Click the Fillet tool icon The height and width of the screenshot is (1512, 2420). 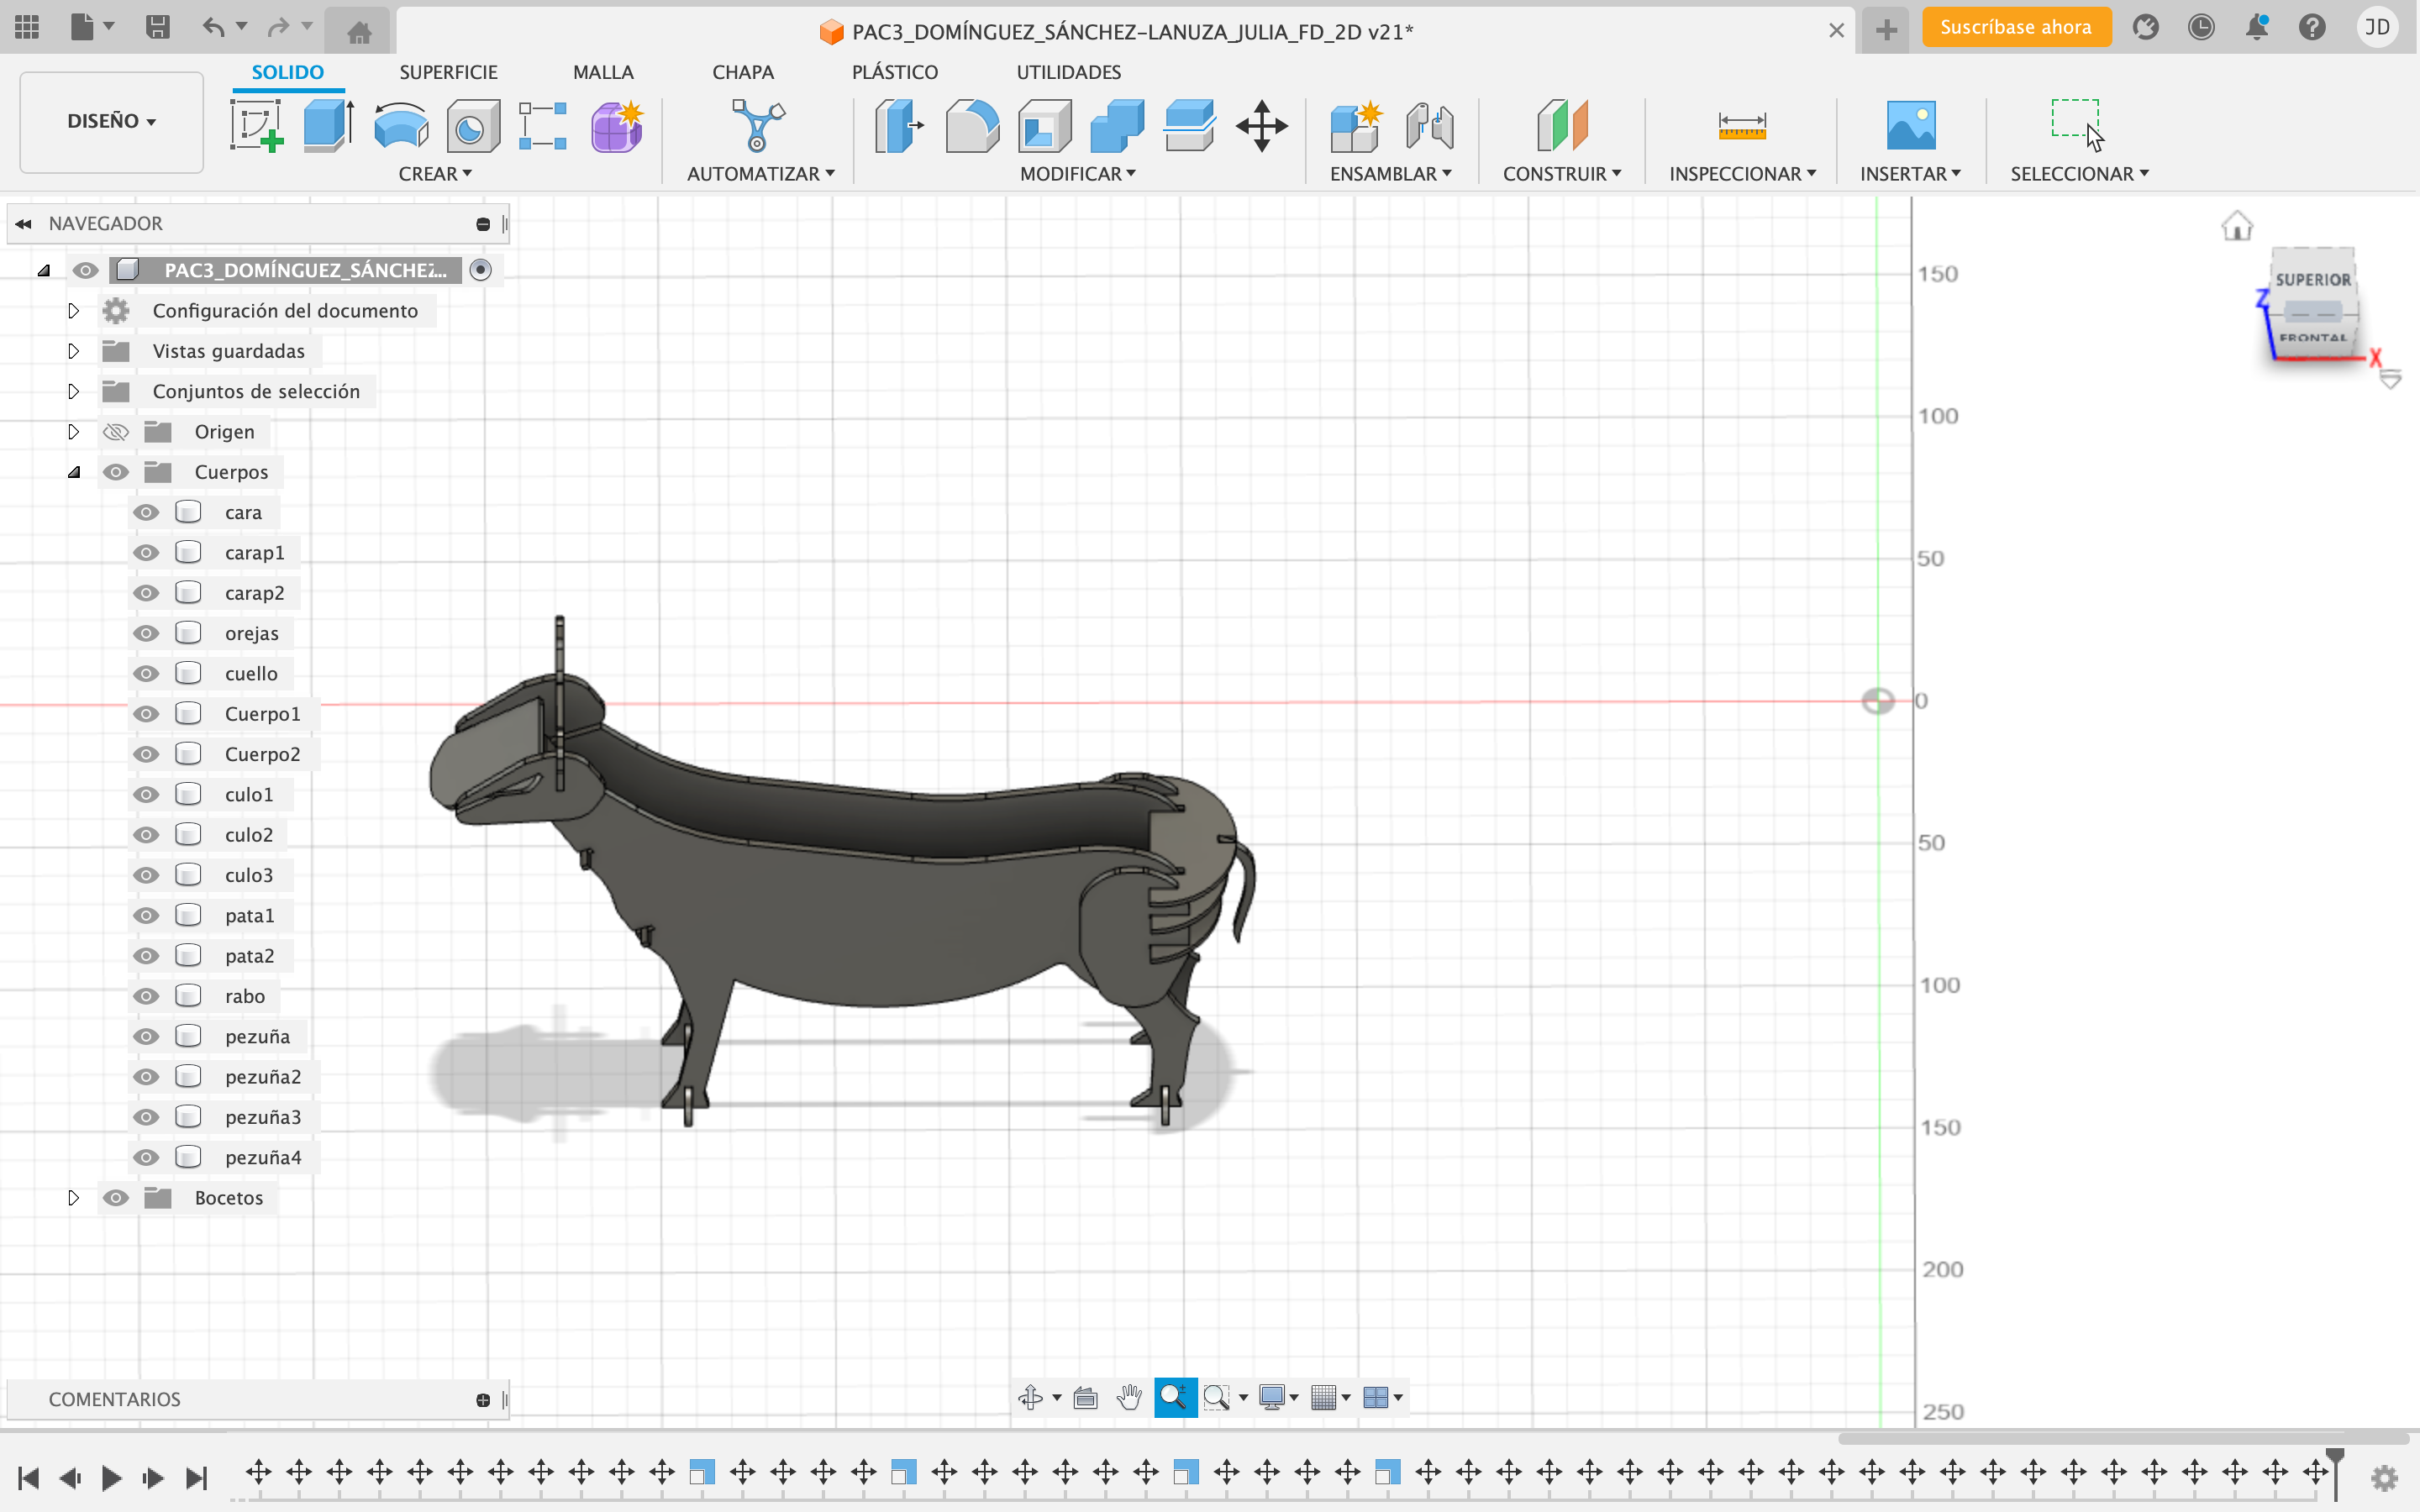click(971, 126)
